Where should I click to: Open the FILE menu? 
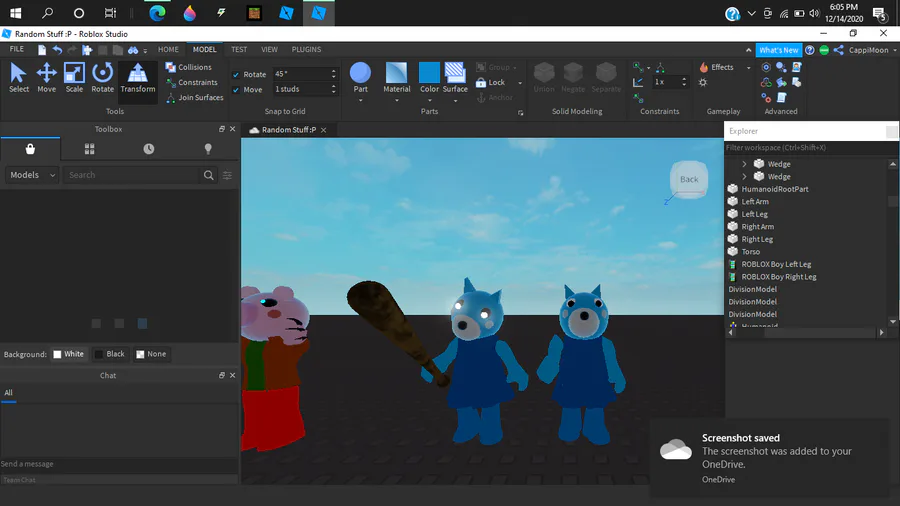[x=17, y=49]
